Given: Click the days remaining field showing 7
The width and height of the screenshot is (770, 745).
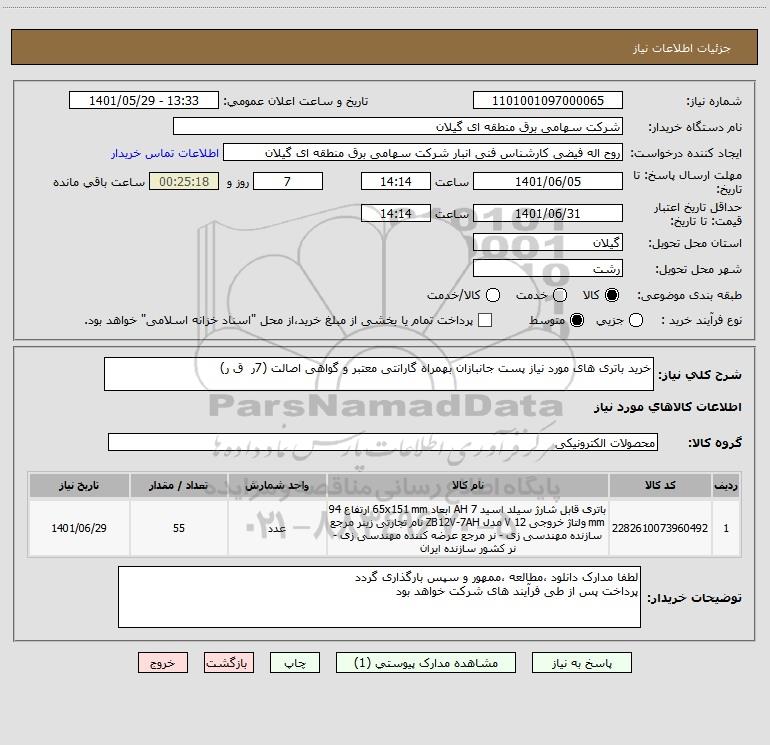Looking at the screenshot, I should coord(288,181).
